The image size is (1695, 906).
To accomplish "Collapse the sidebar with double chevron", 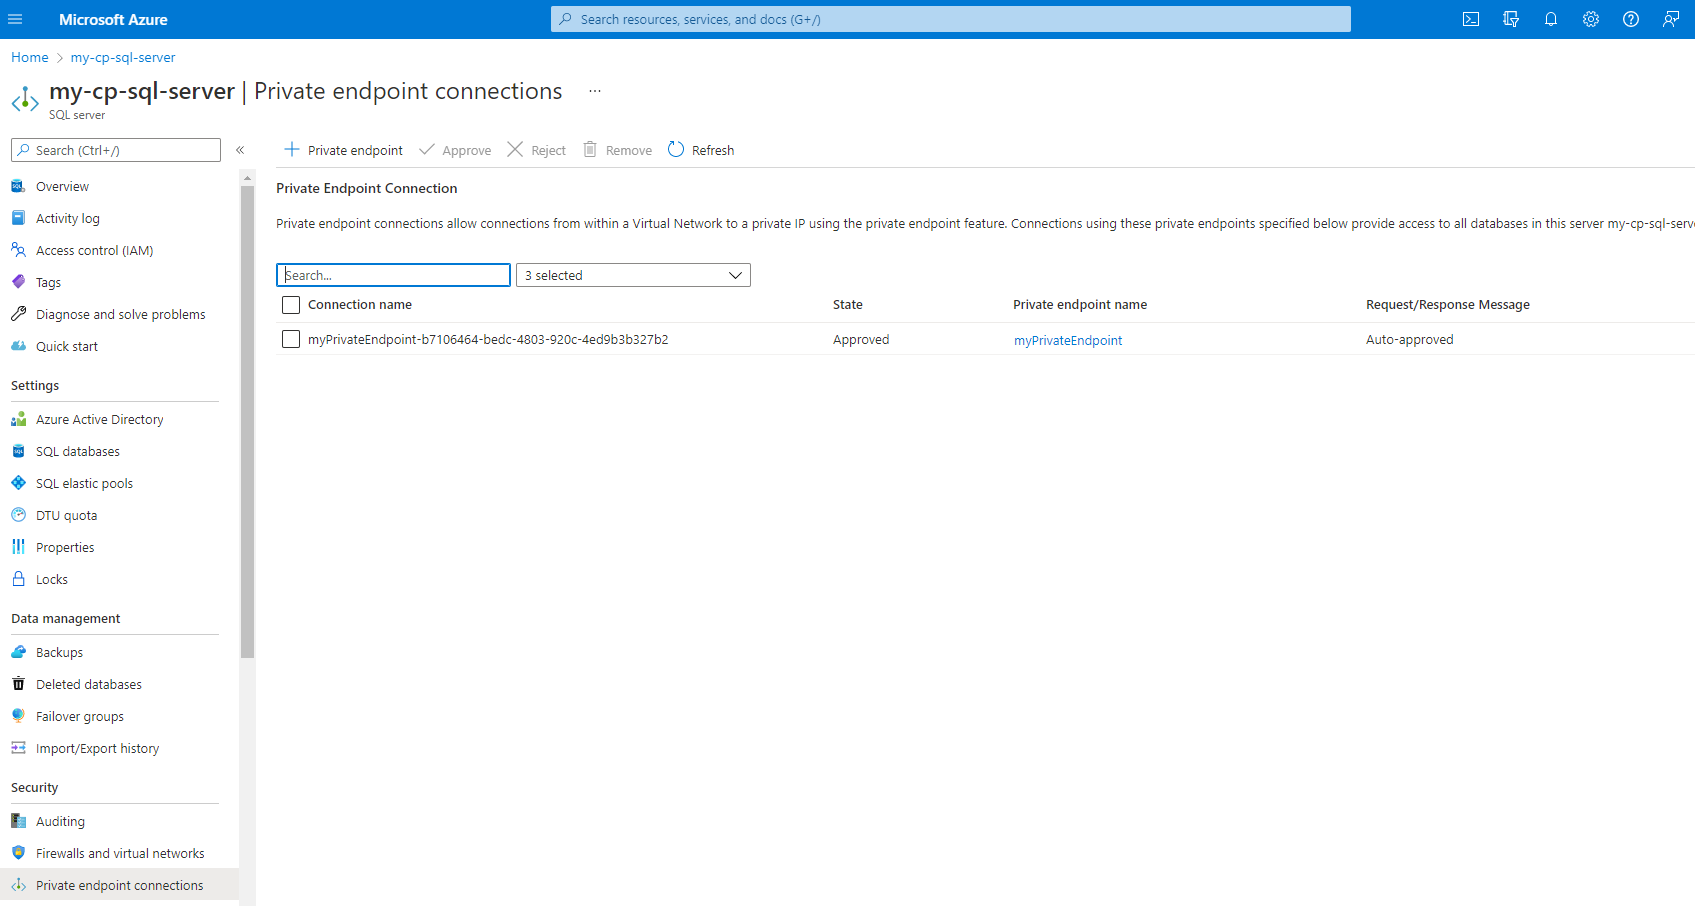I will pyautogui.click(x=240, y=150).
